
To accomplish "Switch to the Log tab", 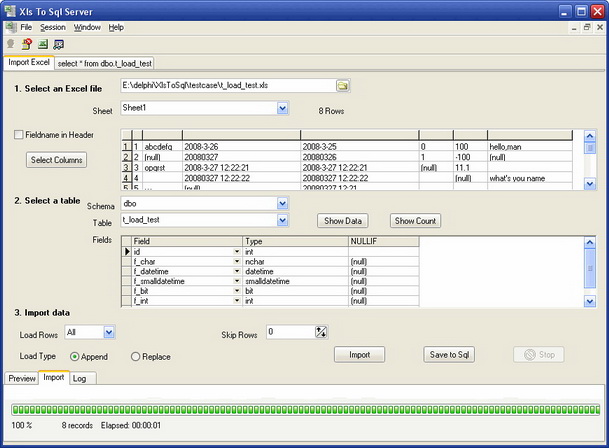I will tap(79, 378).
